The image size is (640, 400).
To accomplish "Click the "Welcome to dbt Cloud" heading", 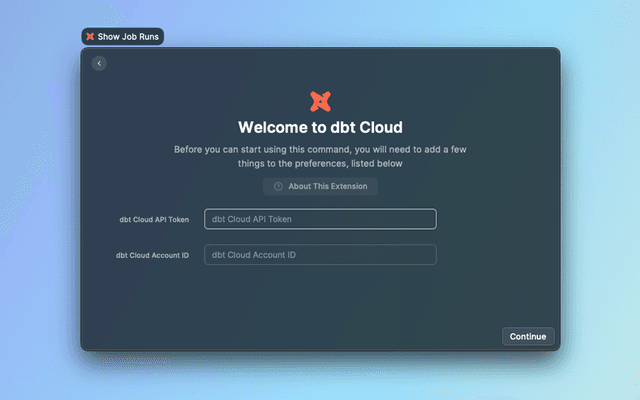I will pos(320,127).
